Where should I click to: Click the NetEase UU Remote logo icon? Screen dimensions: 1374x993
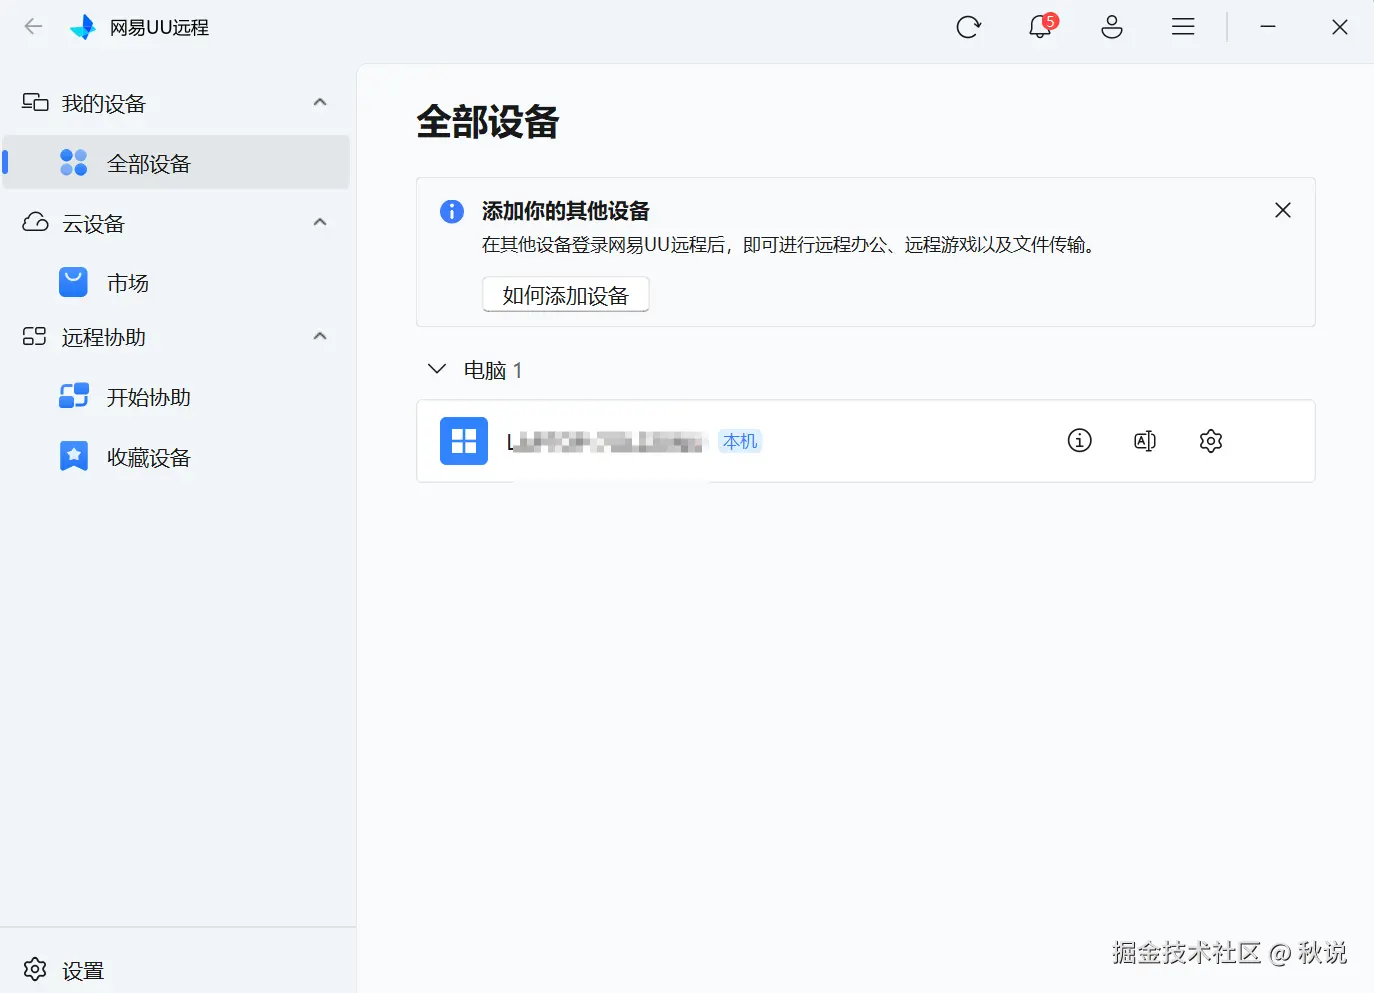(x=83, y=27)
